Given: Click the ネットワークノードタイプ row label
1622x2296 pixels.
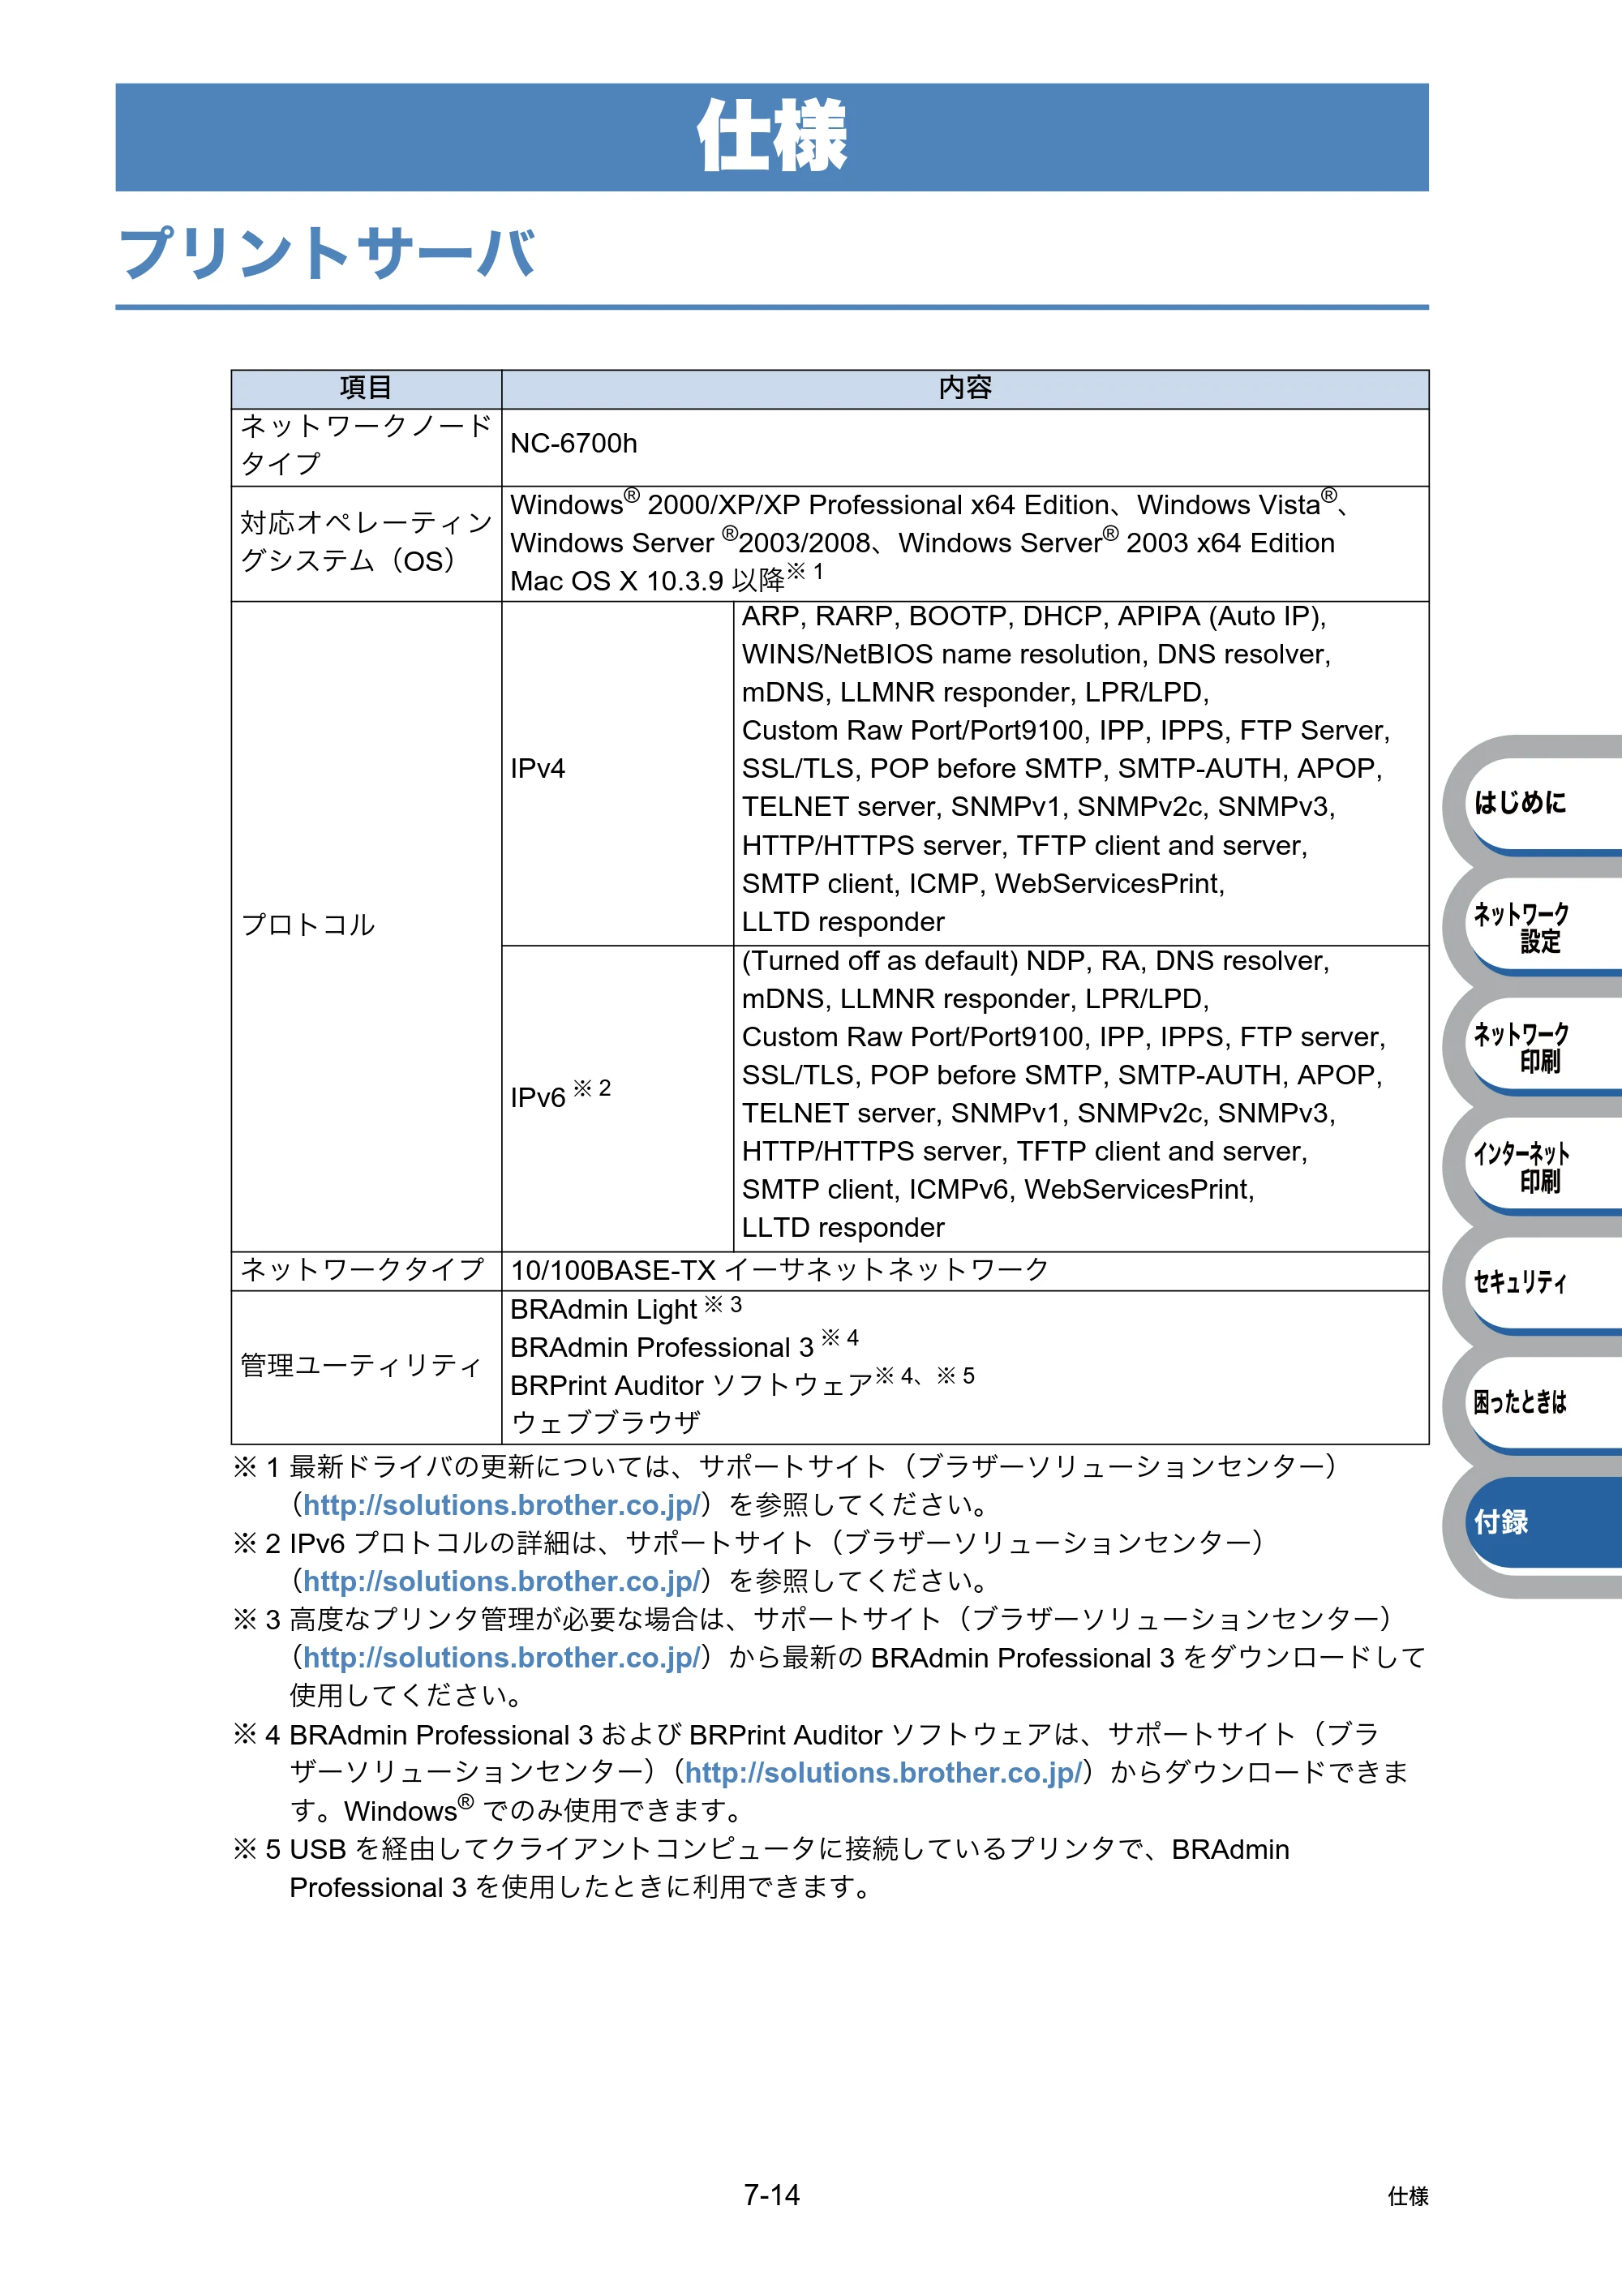Looking at the screenshot, I should tap(366, 445).
